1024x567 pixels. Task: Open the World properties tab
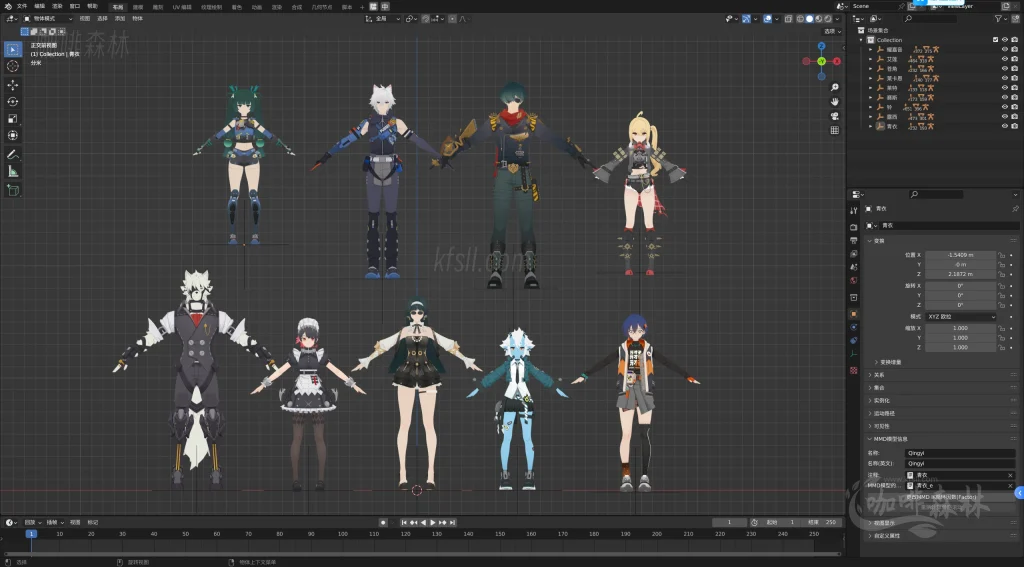tap(854, 280)
